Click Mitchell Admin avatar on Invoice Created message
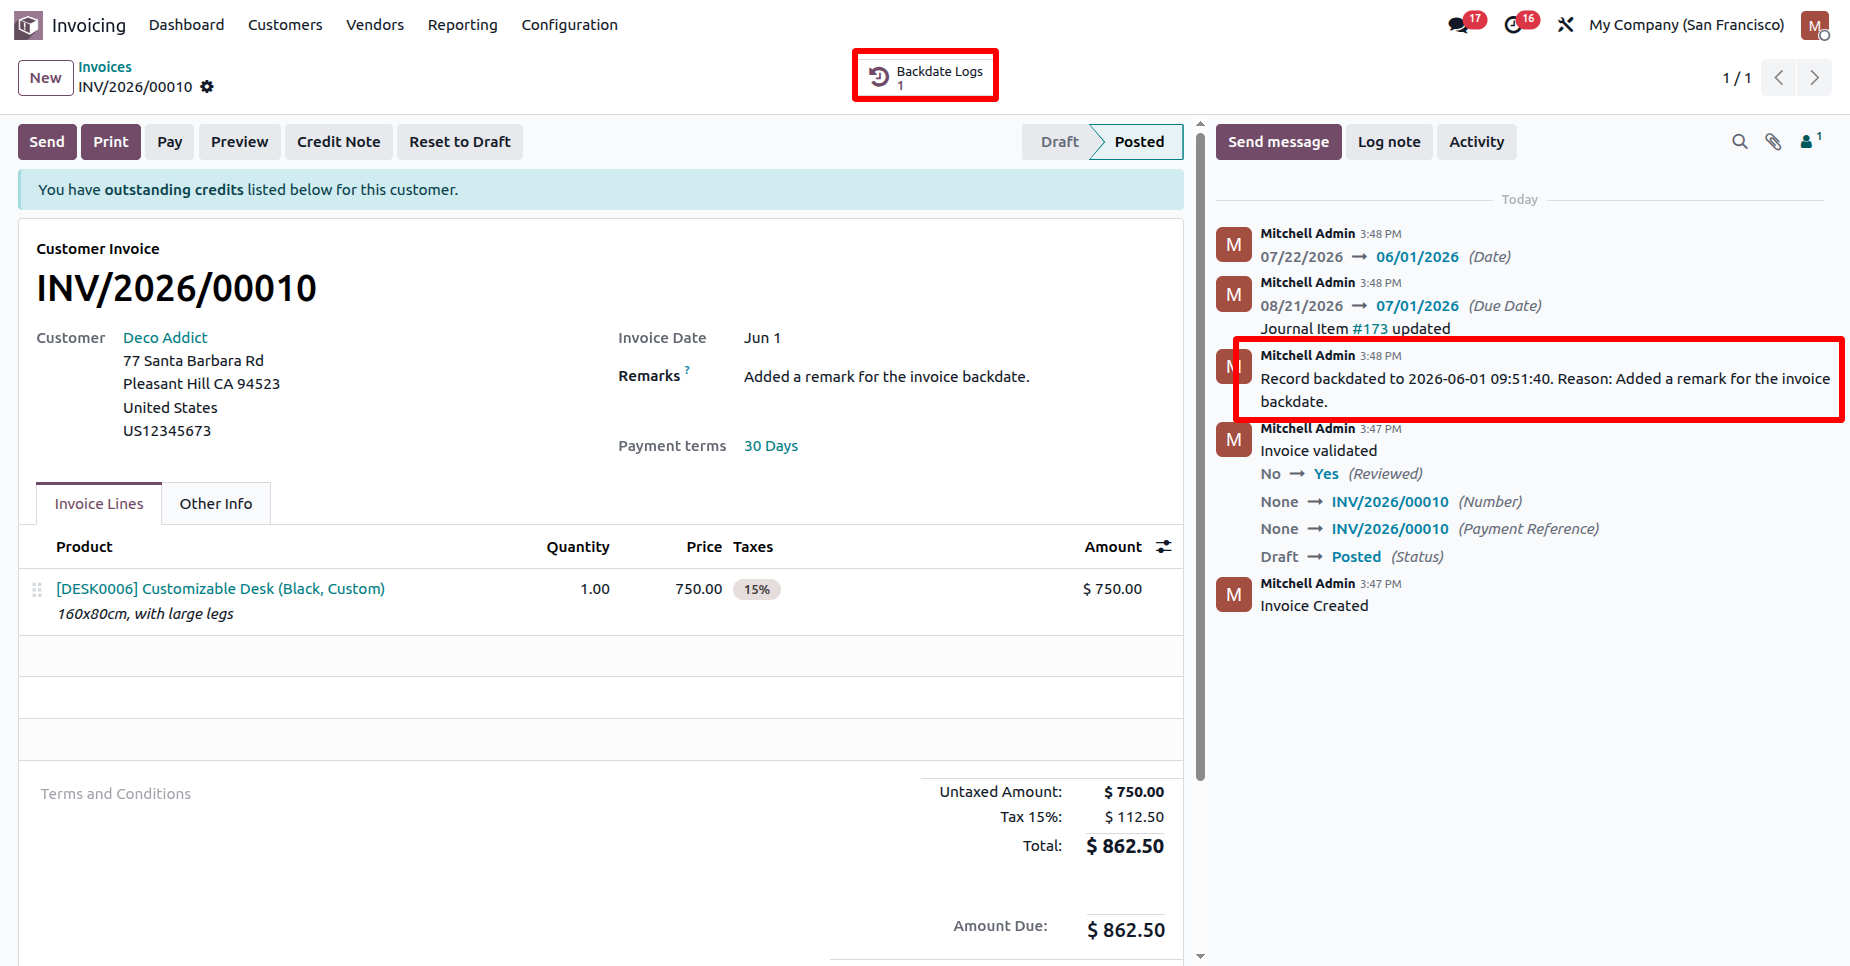This screenshot has height=966, width=1850. click(x=1234, y=594)
